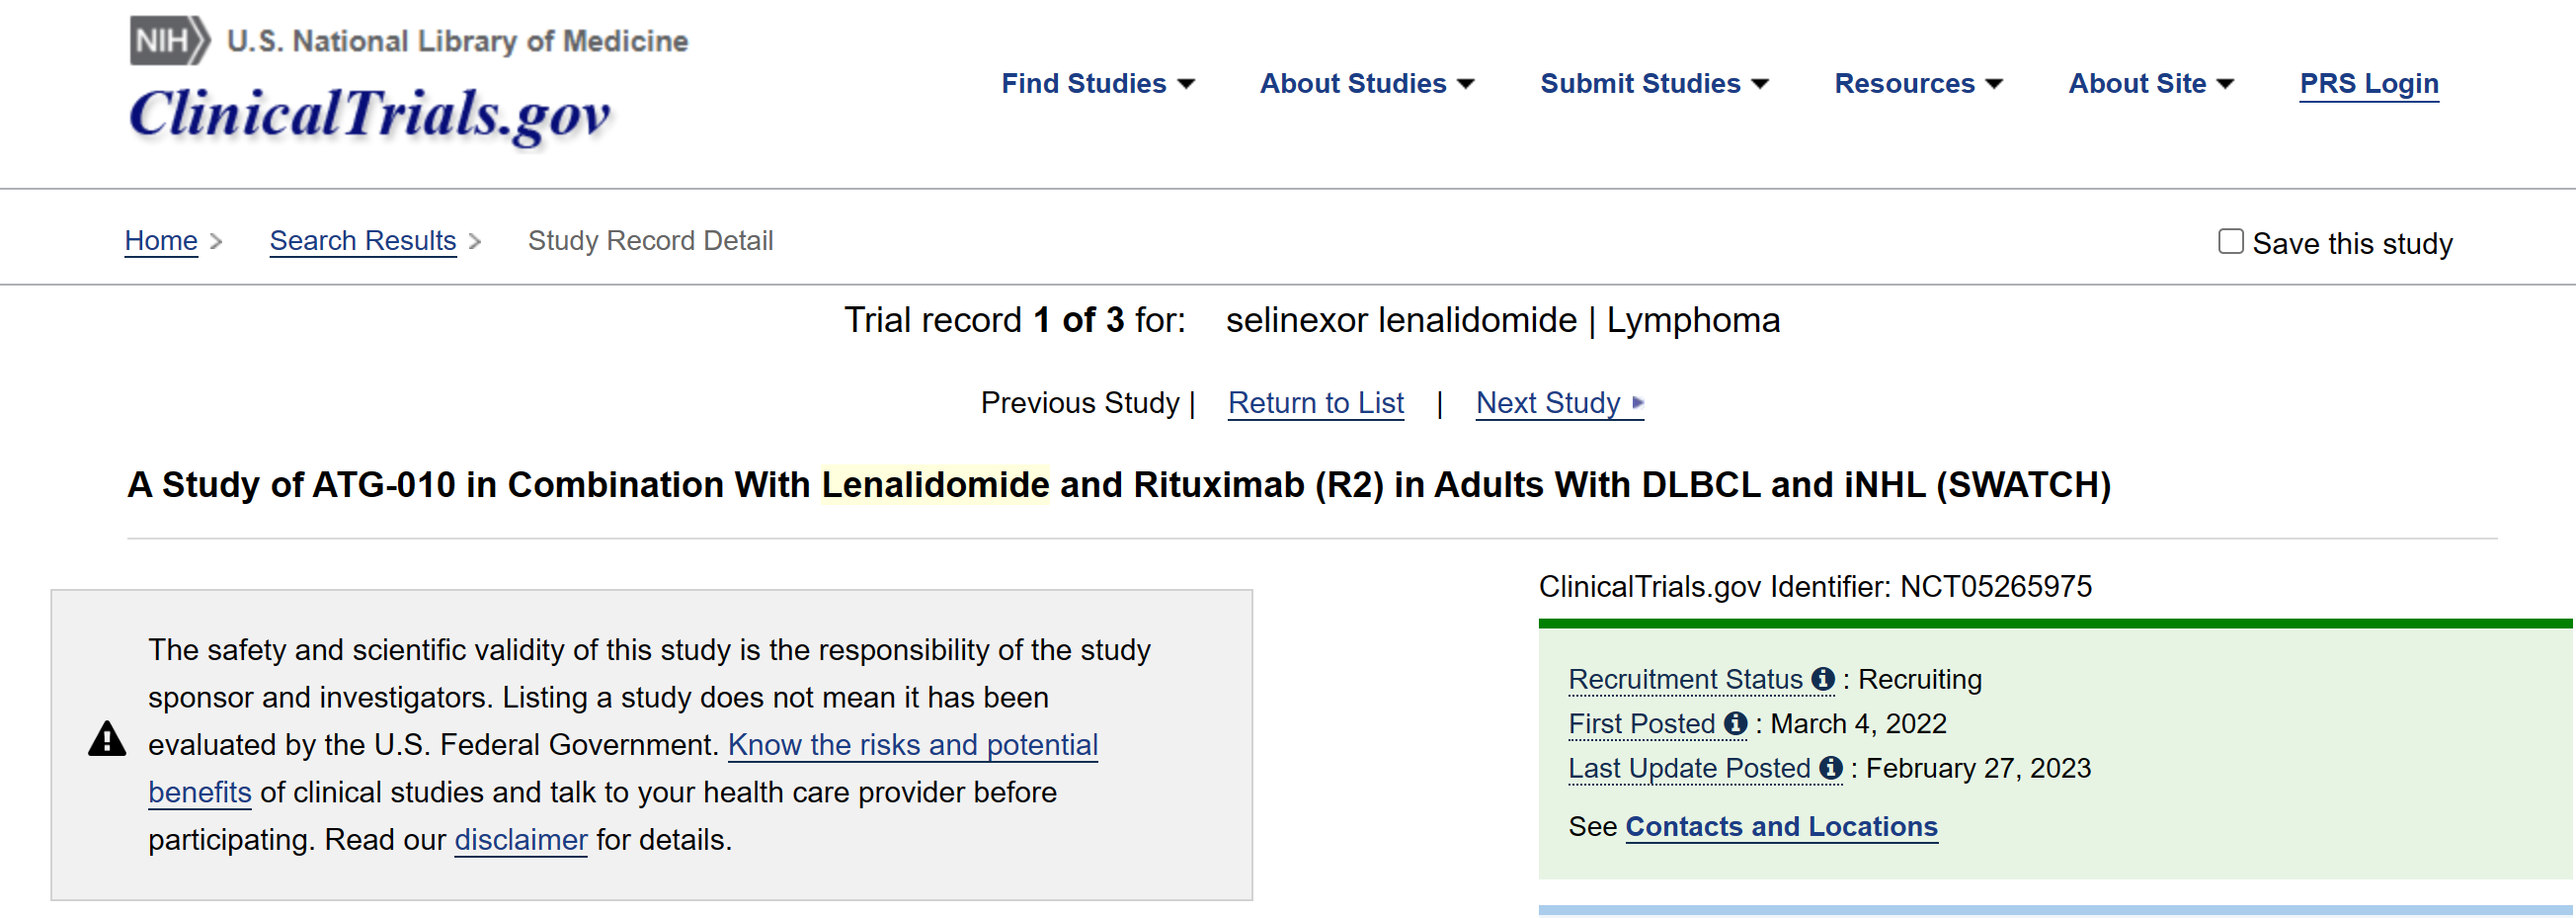Viewport: 2576px width, 918px height.
Task: Click the NIH logo badge
Action: (170, 40)
